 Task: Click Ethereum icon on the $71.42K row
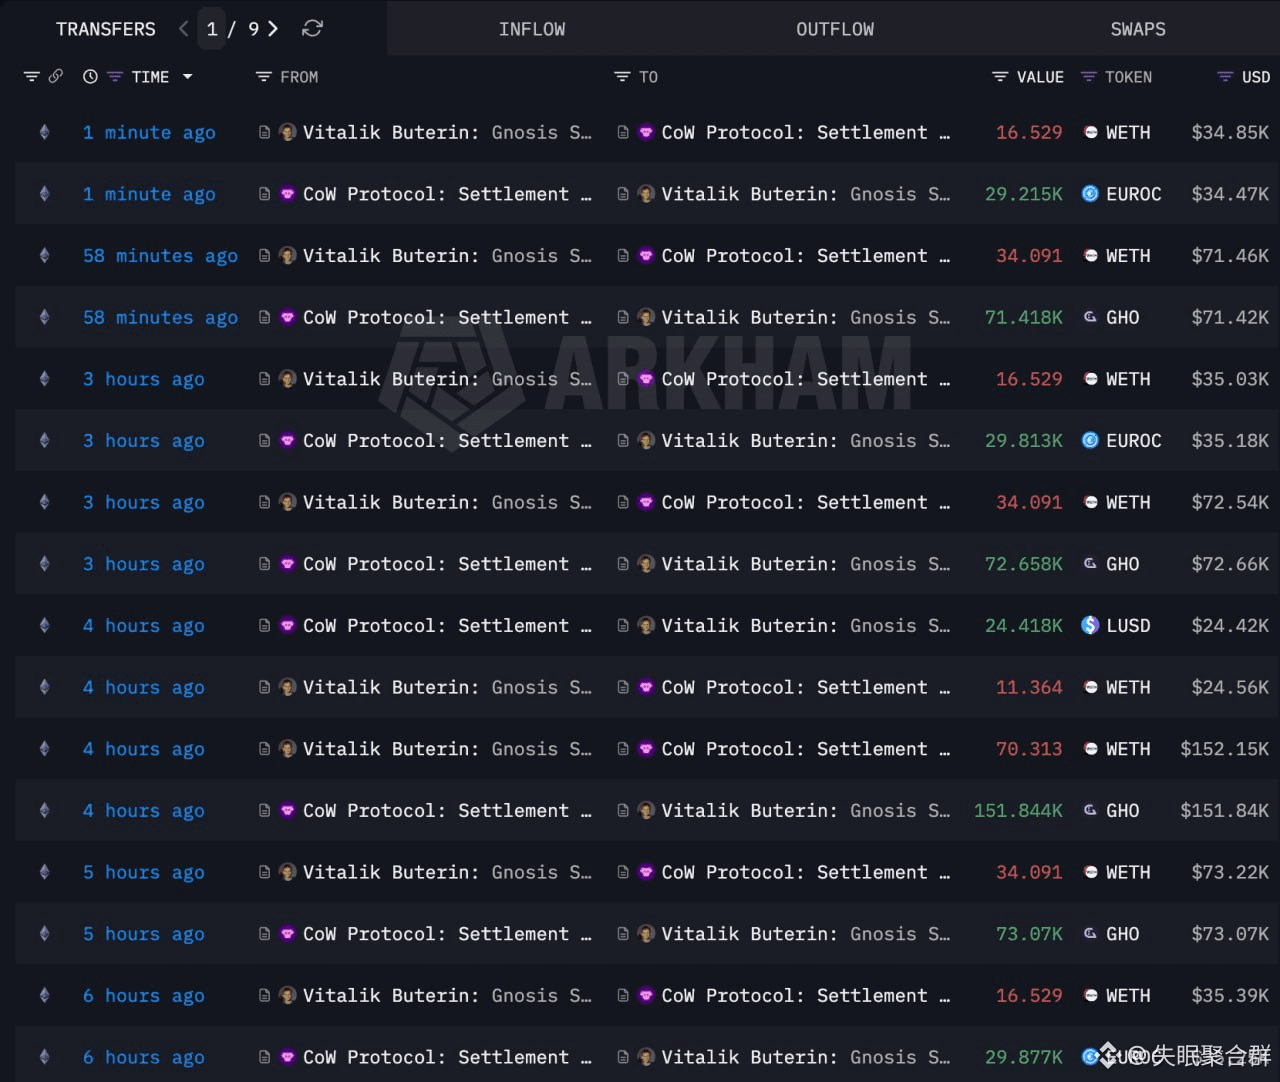point(44,317)
